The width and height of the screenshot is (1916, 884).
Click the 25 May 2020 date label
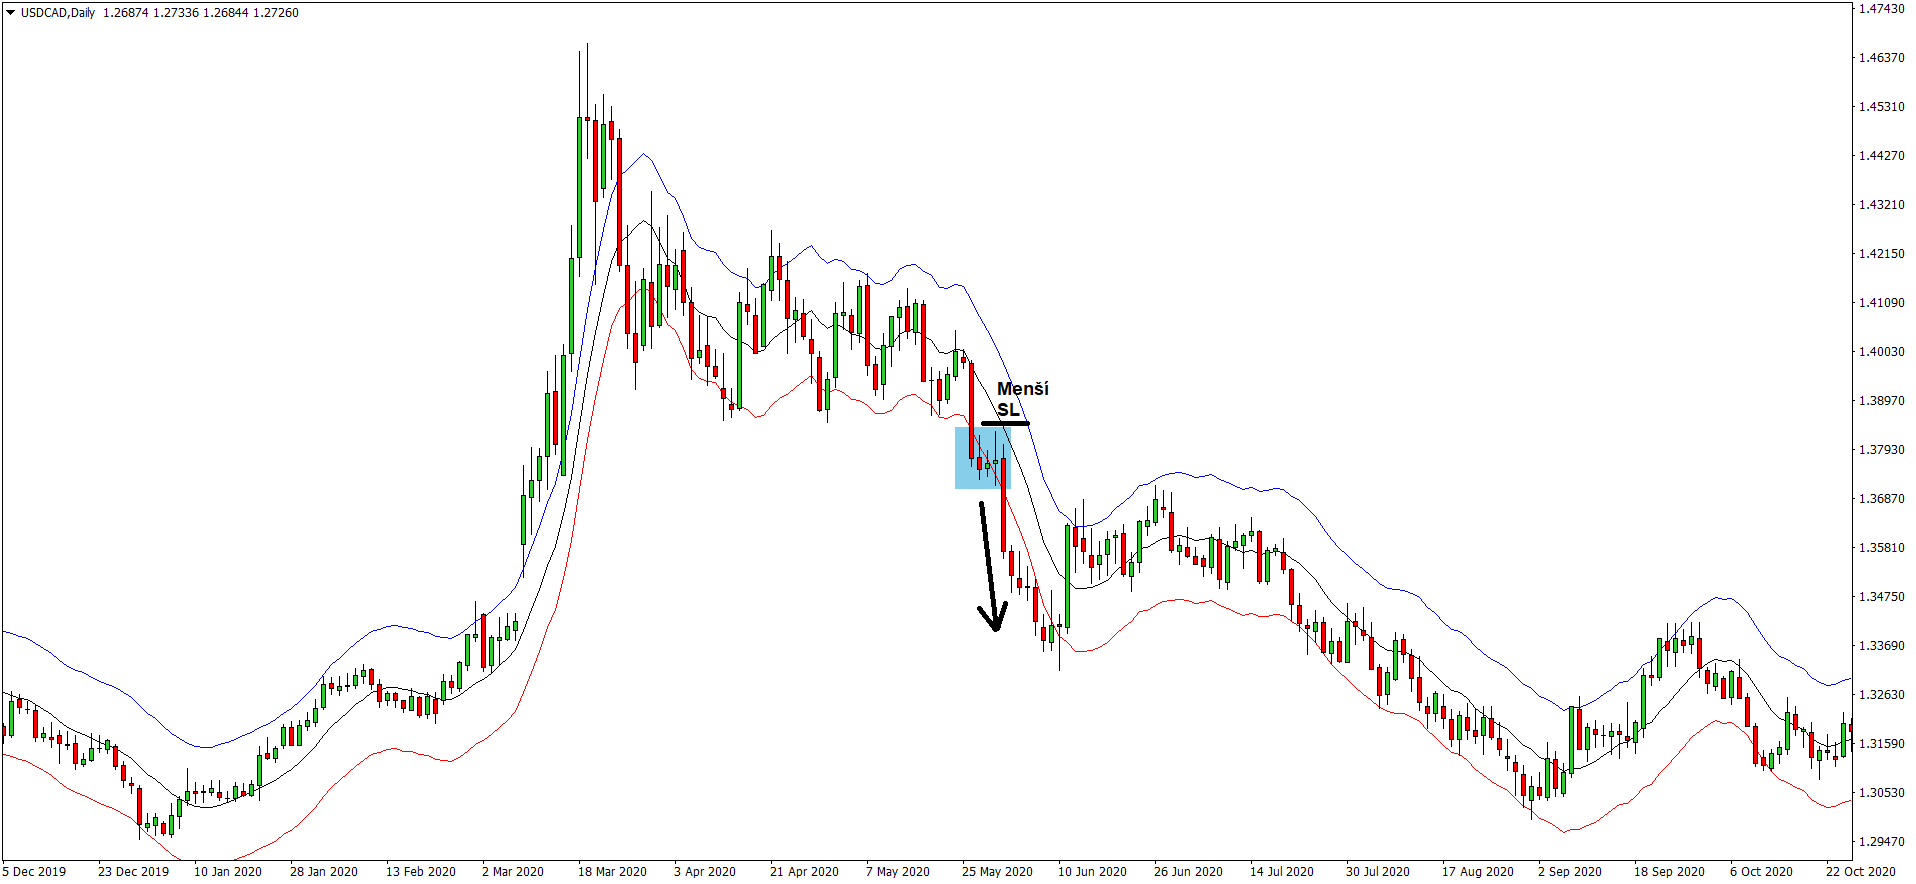997,872
